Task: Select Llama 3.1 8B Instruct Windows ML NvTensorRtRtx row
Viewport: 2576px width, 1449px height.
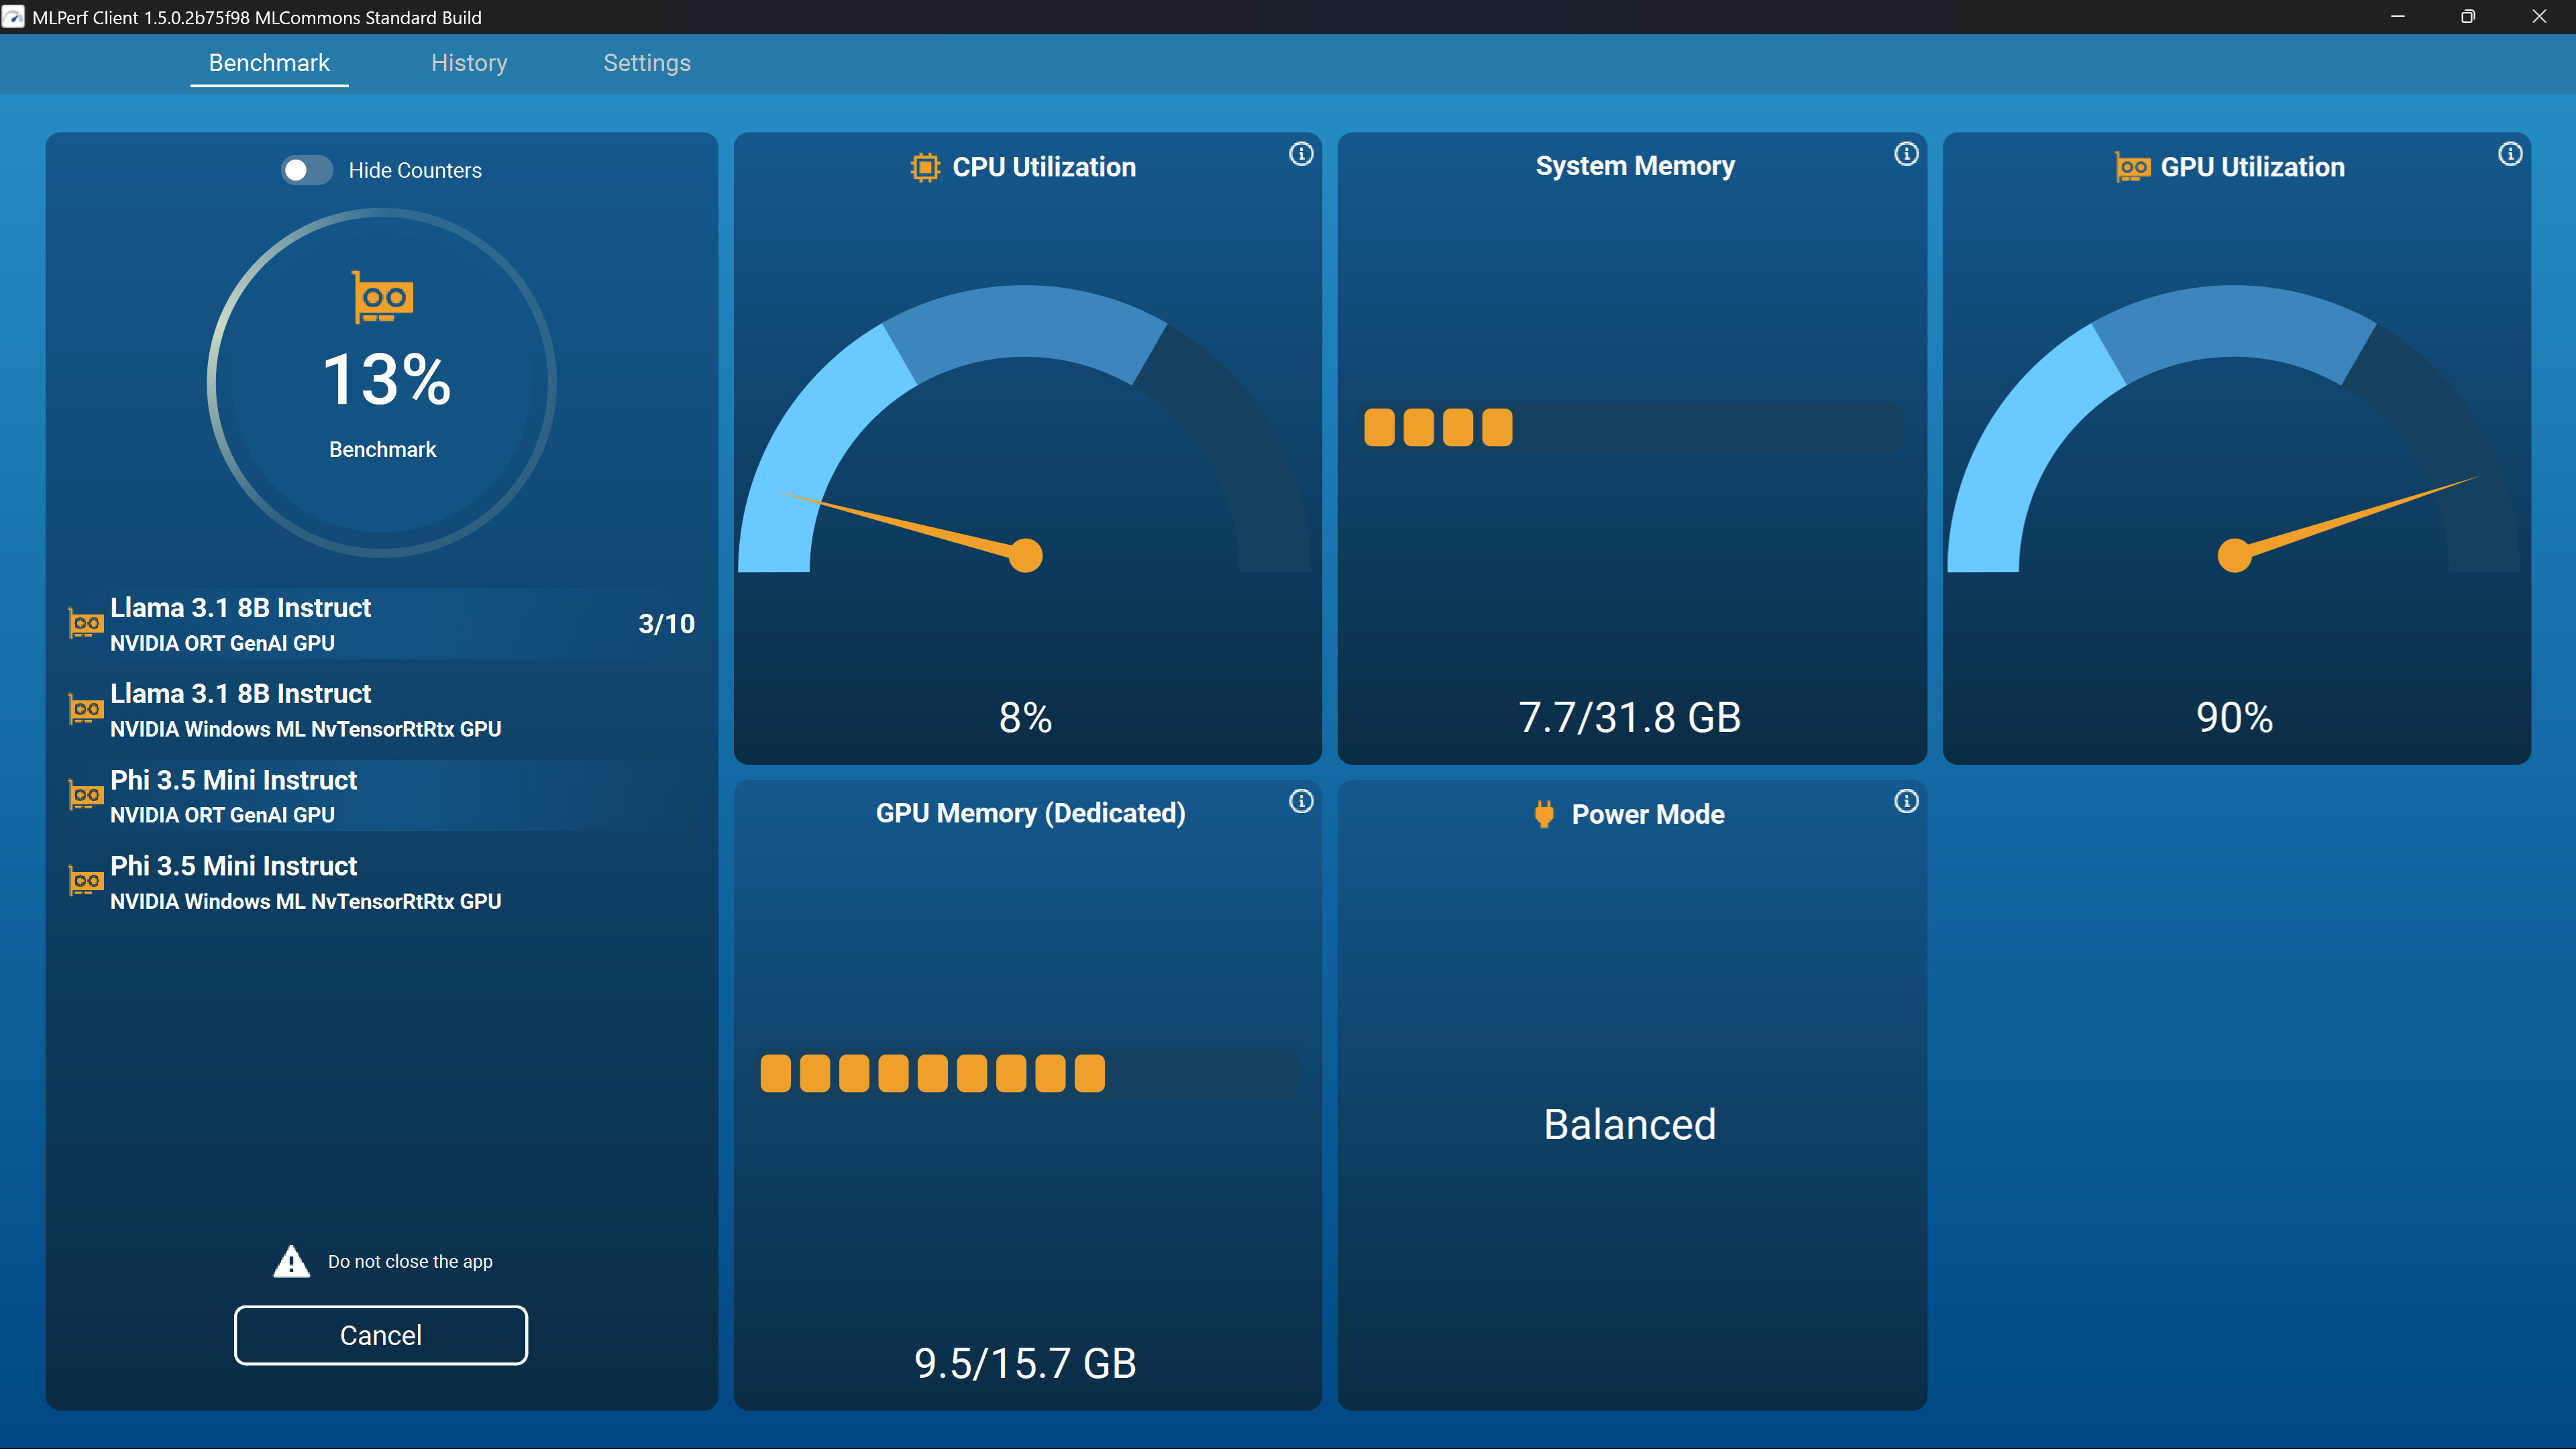Action: [x=382, y=710]
